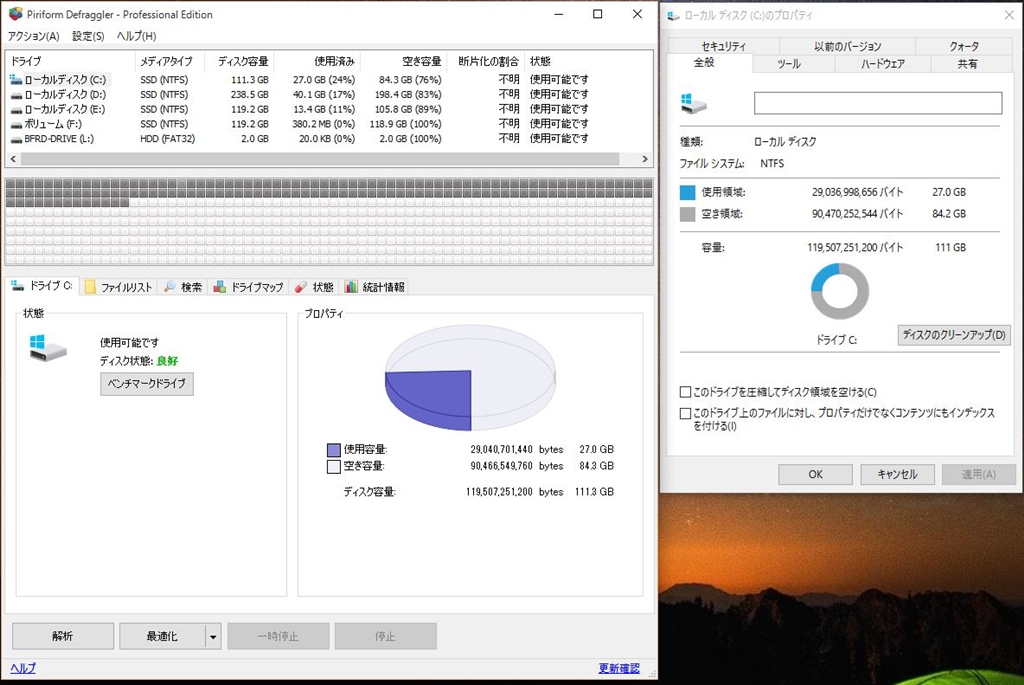Click the 状態 tab health icon
Screen dimensions: 1024x685
pyautogui.click(x=301, y=287)
